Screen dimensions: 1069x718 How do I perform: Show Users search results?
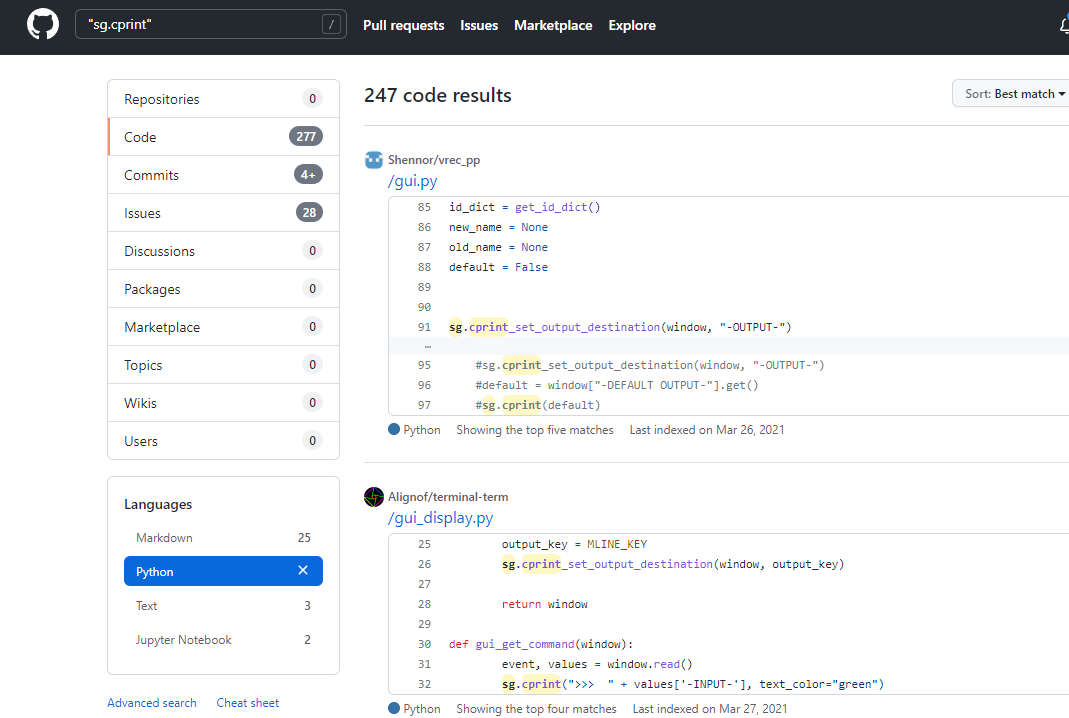[224, 441]
